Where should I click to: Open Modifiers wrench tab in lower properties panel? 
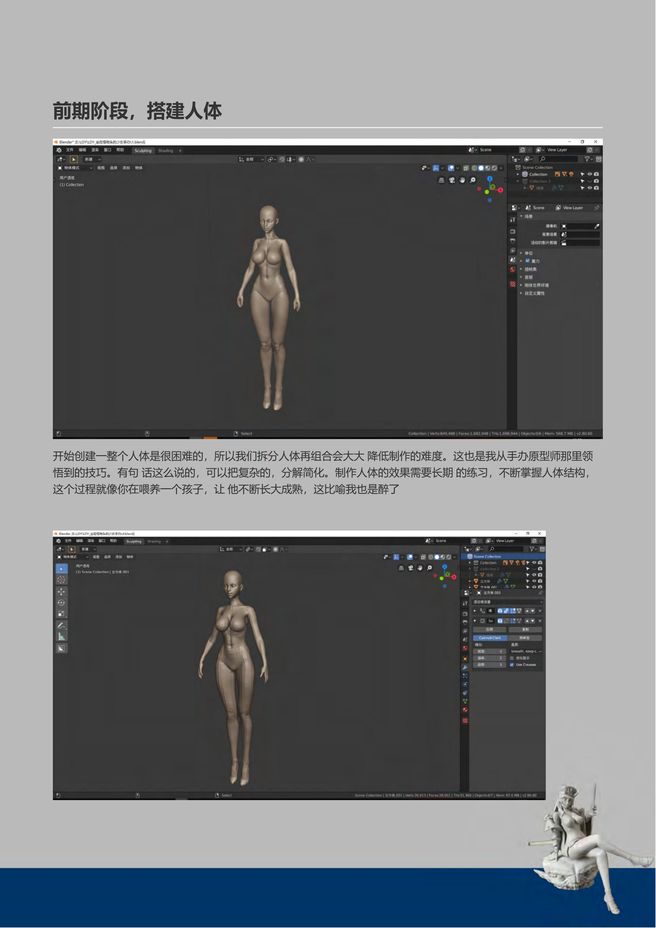[465, 668]
